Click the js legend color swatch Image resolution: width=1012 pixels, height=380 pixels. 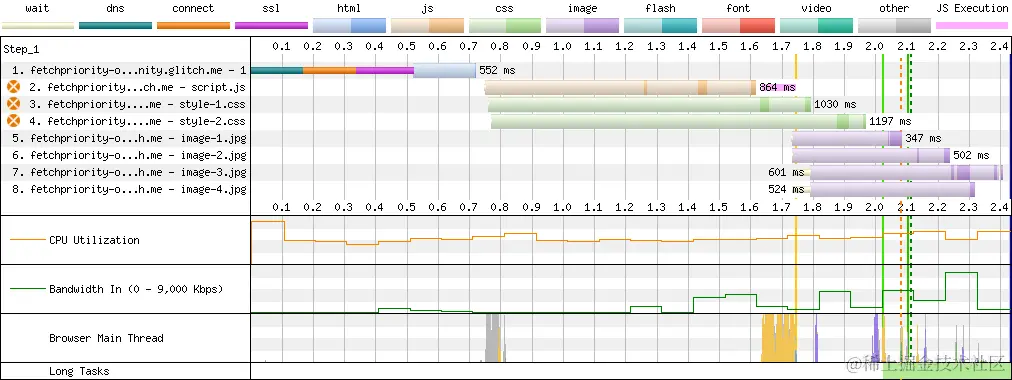(427, 26)
